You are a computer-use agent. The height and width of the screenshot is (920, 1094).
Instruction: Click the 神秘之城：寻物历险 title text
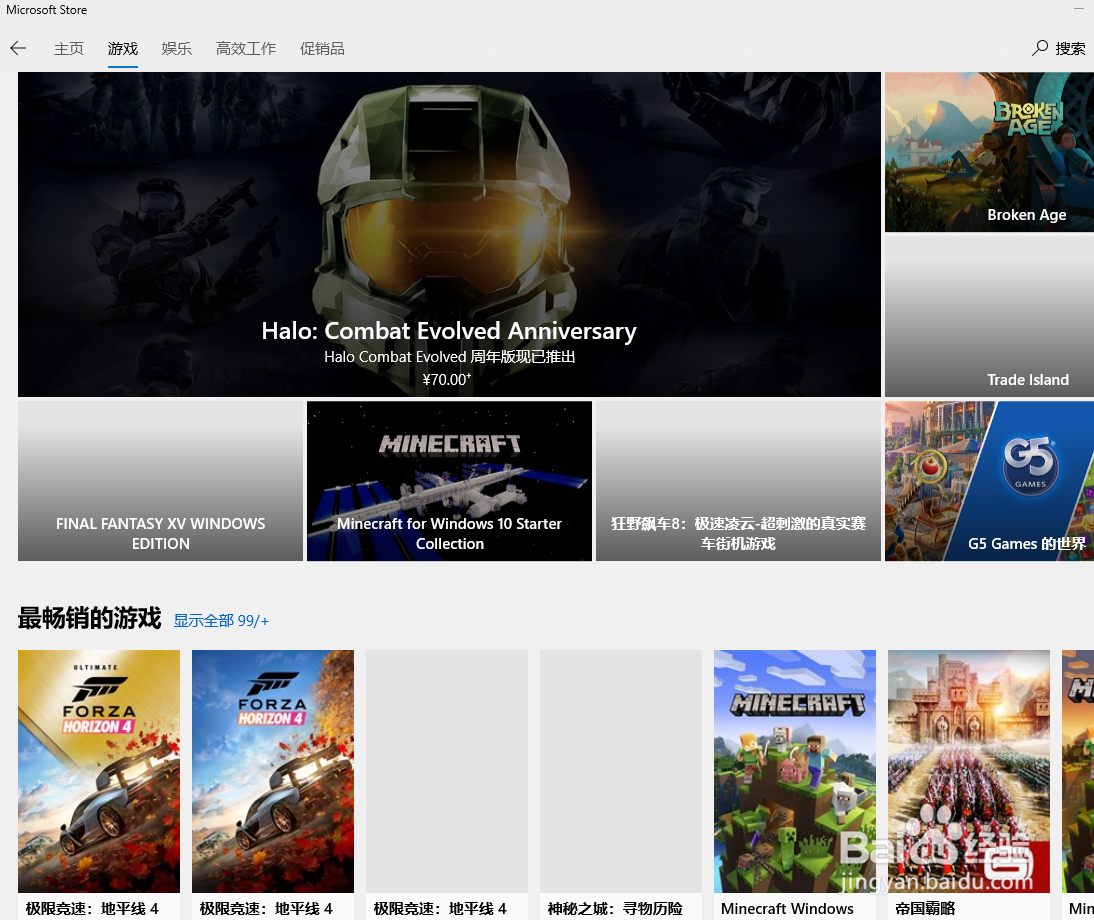pyautogui.click(x=615, y=909)
